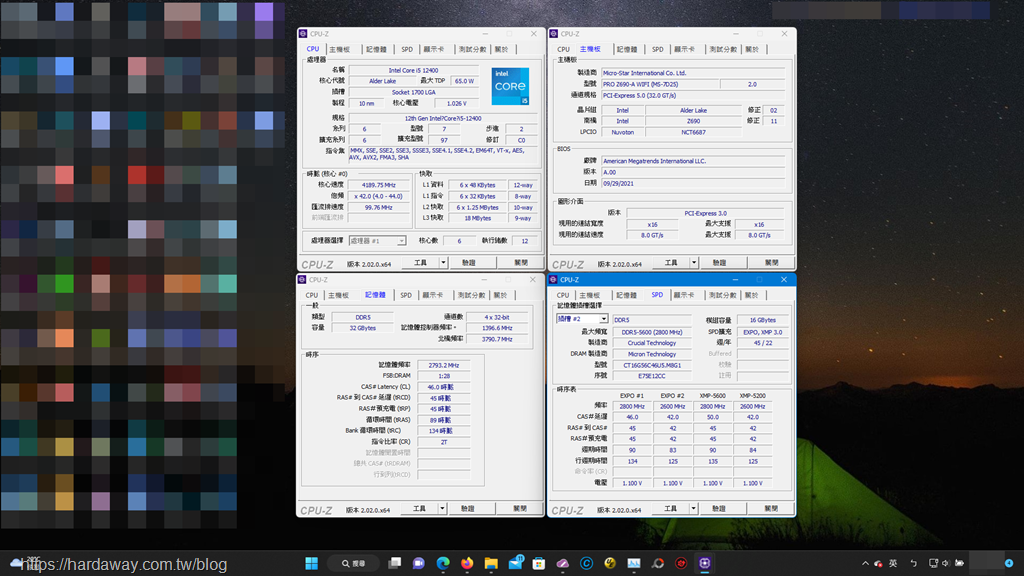The height and width of the screenshot is (576, 1024).
Task: Open the Mail app with badge 11
Action: [x=515, y=563]
